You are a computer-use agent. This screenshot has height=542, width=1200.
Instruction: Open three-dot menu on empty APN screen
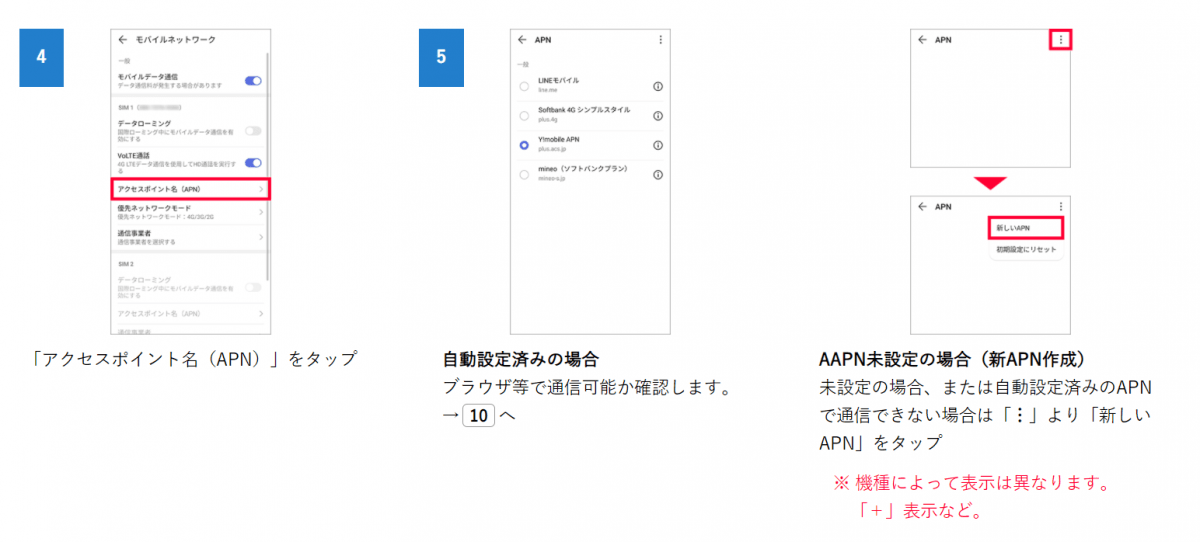pyautogui.click(x=1061, y=40)
